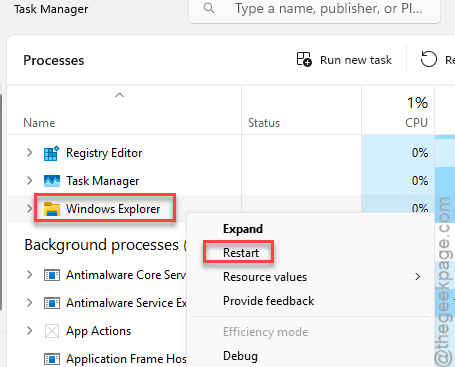
Task: Click Task Manager's 0% CPU value
Action: [x=420, y=181]
